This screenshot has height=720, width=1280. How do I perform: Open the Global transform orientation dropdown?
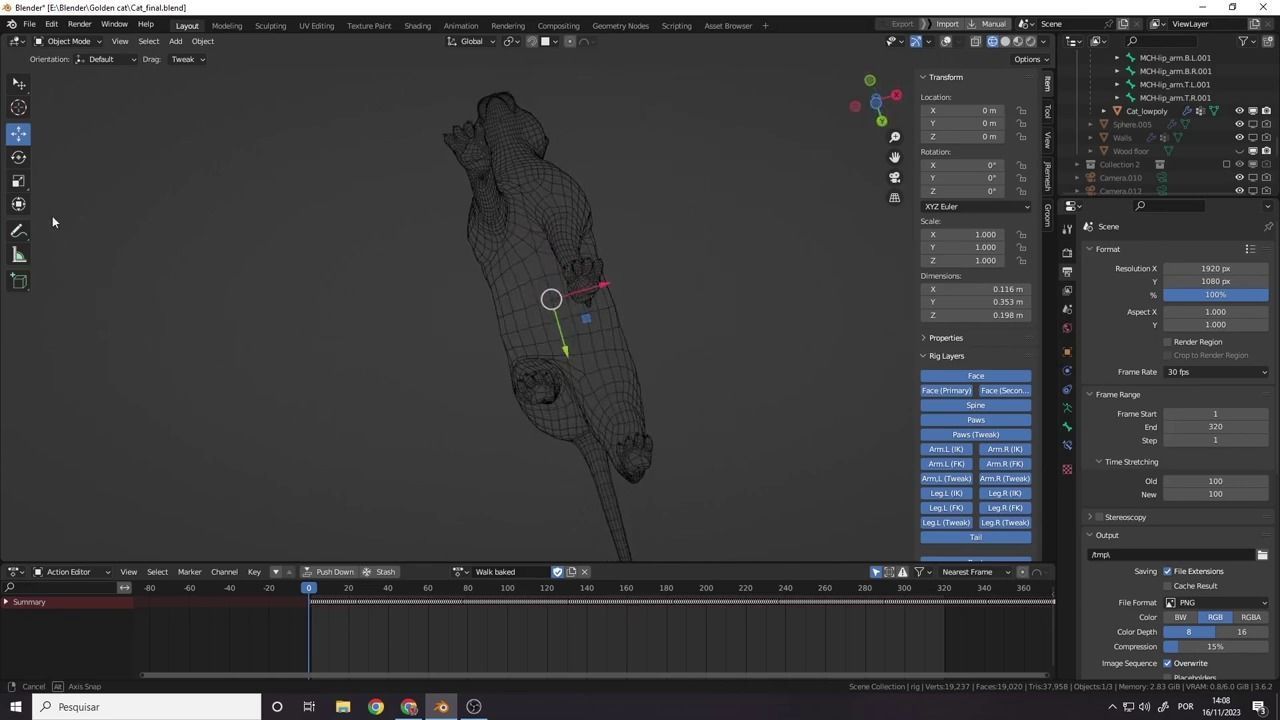471,41
